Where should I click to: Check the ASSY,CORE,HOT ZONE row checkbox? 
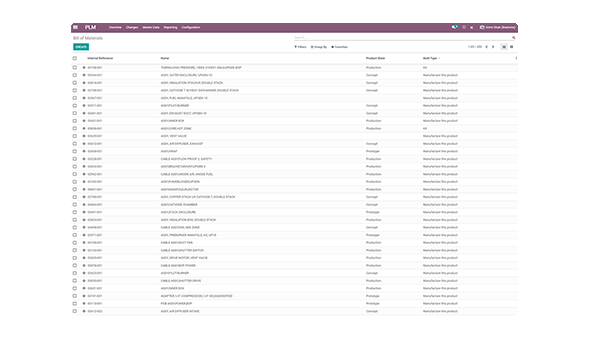tap(75, 129)
